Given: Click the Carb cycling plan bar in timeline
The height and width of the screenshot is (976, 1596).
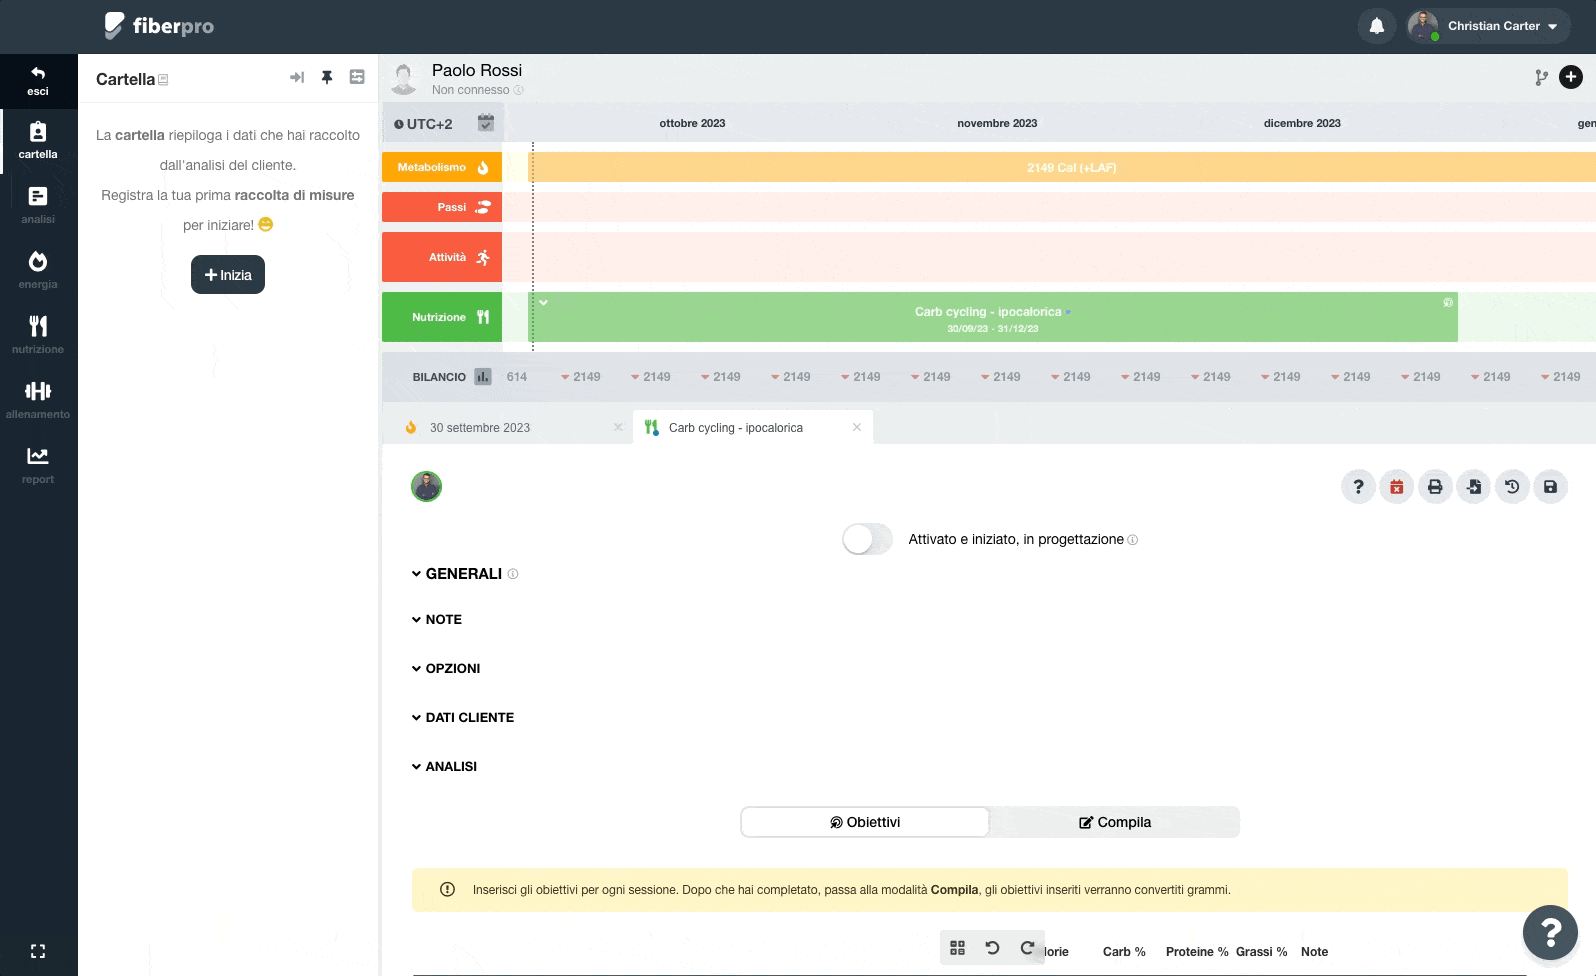Looking at the screenshot, I should (x=993, y=317).
